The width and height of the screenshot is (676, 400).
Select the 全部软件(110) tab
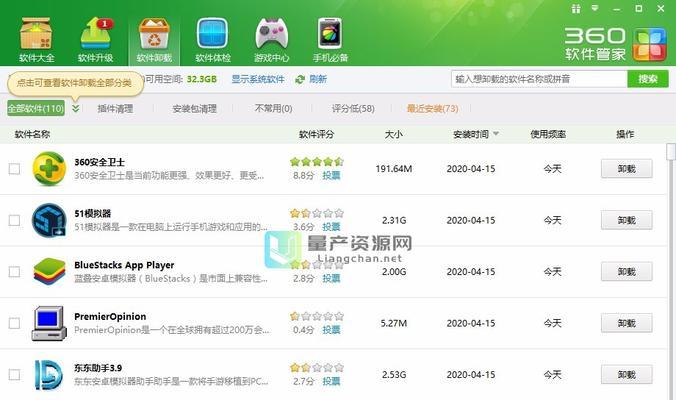click(36, 108)
